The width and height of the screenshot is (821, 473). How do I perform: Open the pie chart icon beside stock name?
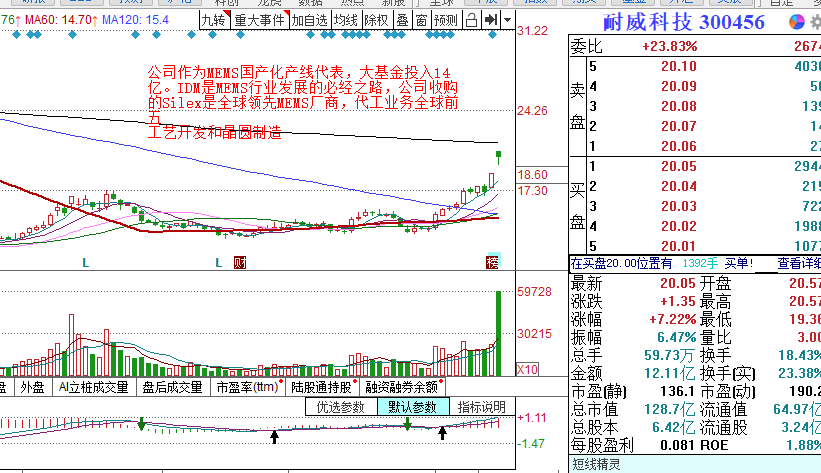(796, 22)
